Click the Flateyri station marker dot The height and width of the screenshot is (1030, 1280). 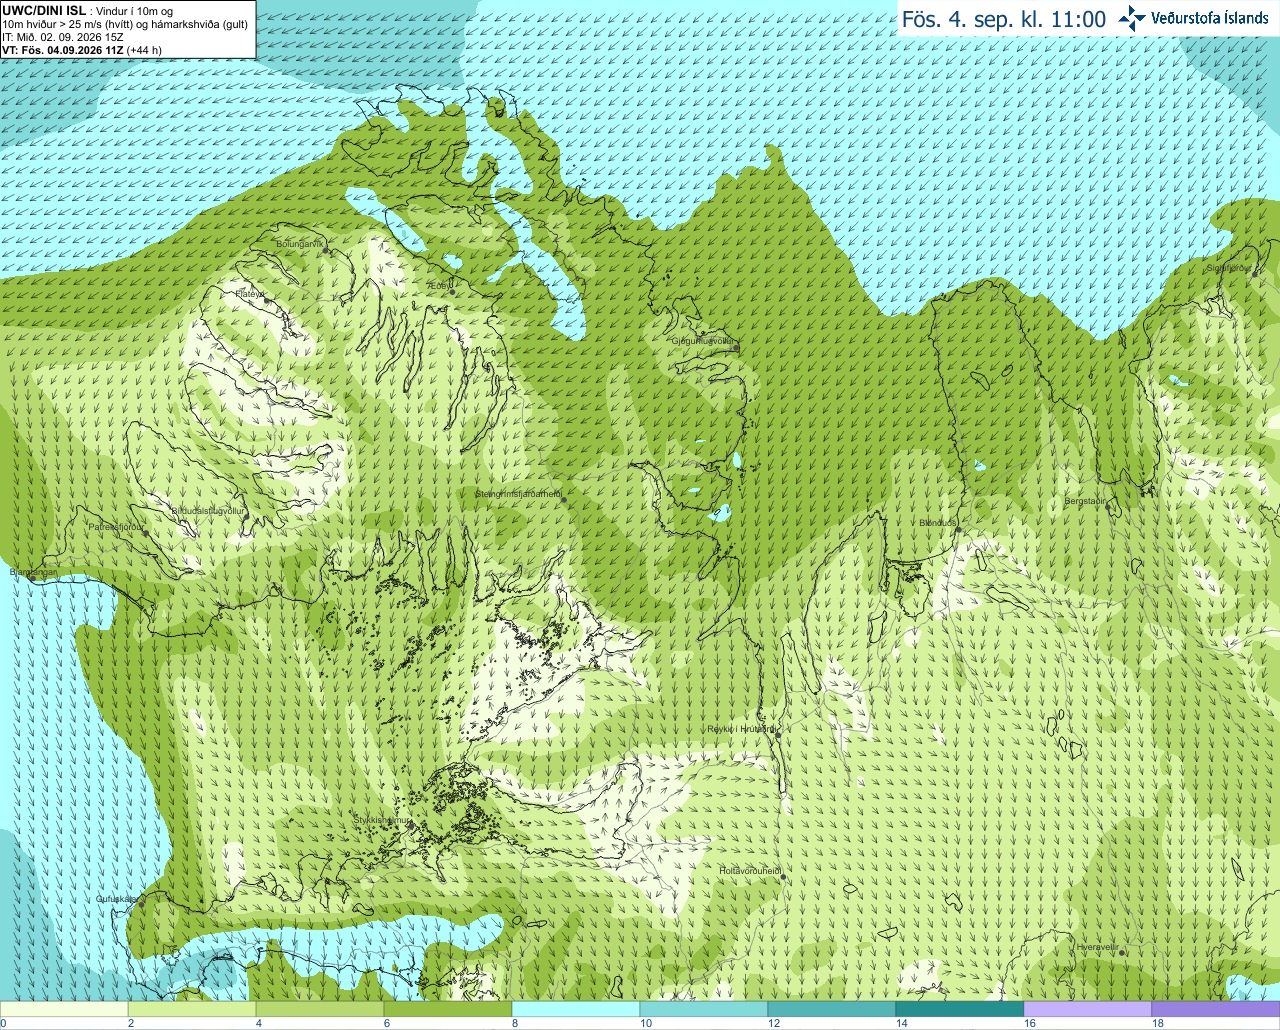pyautogui.click(x=266, y=300)
